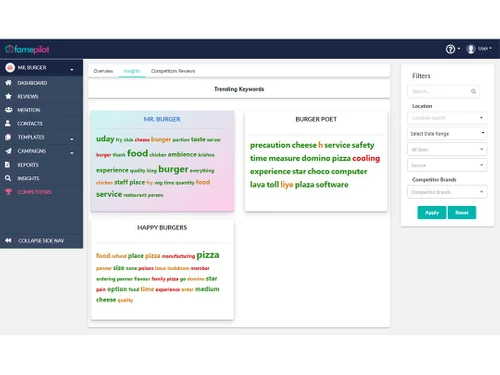Open the help question mark icon
Viewport: 500px width, 375px height.
pos(450,49)
